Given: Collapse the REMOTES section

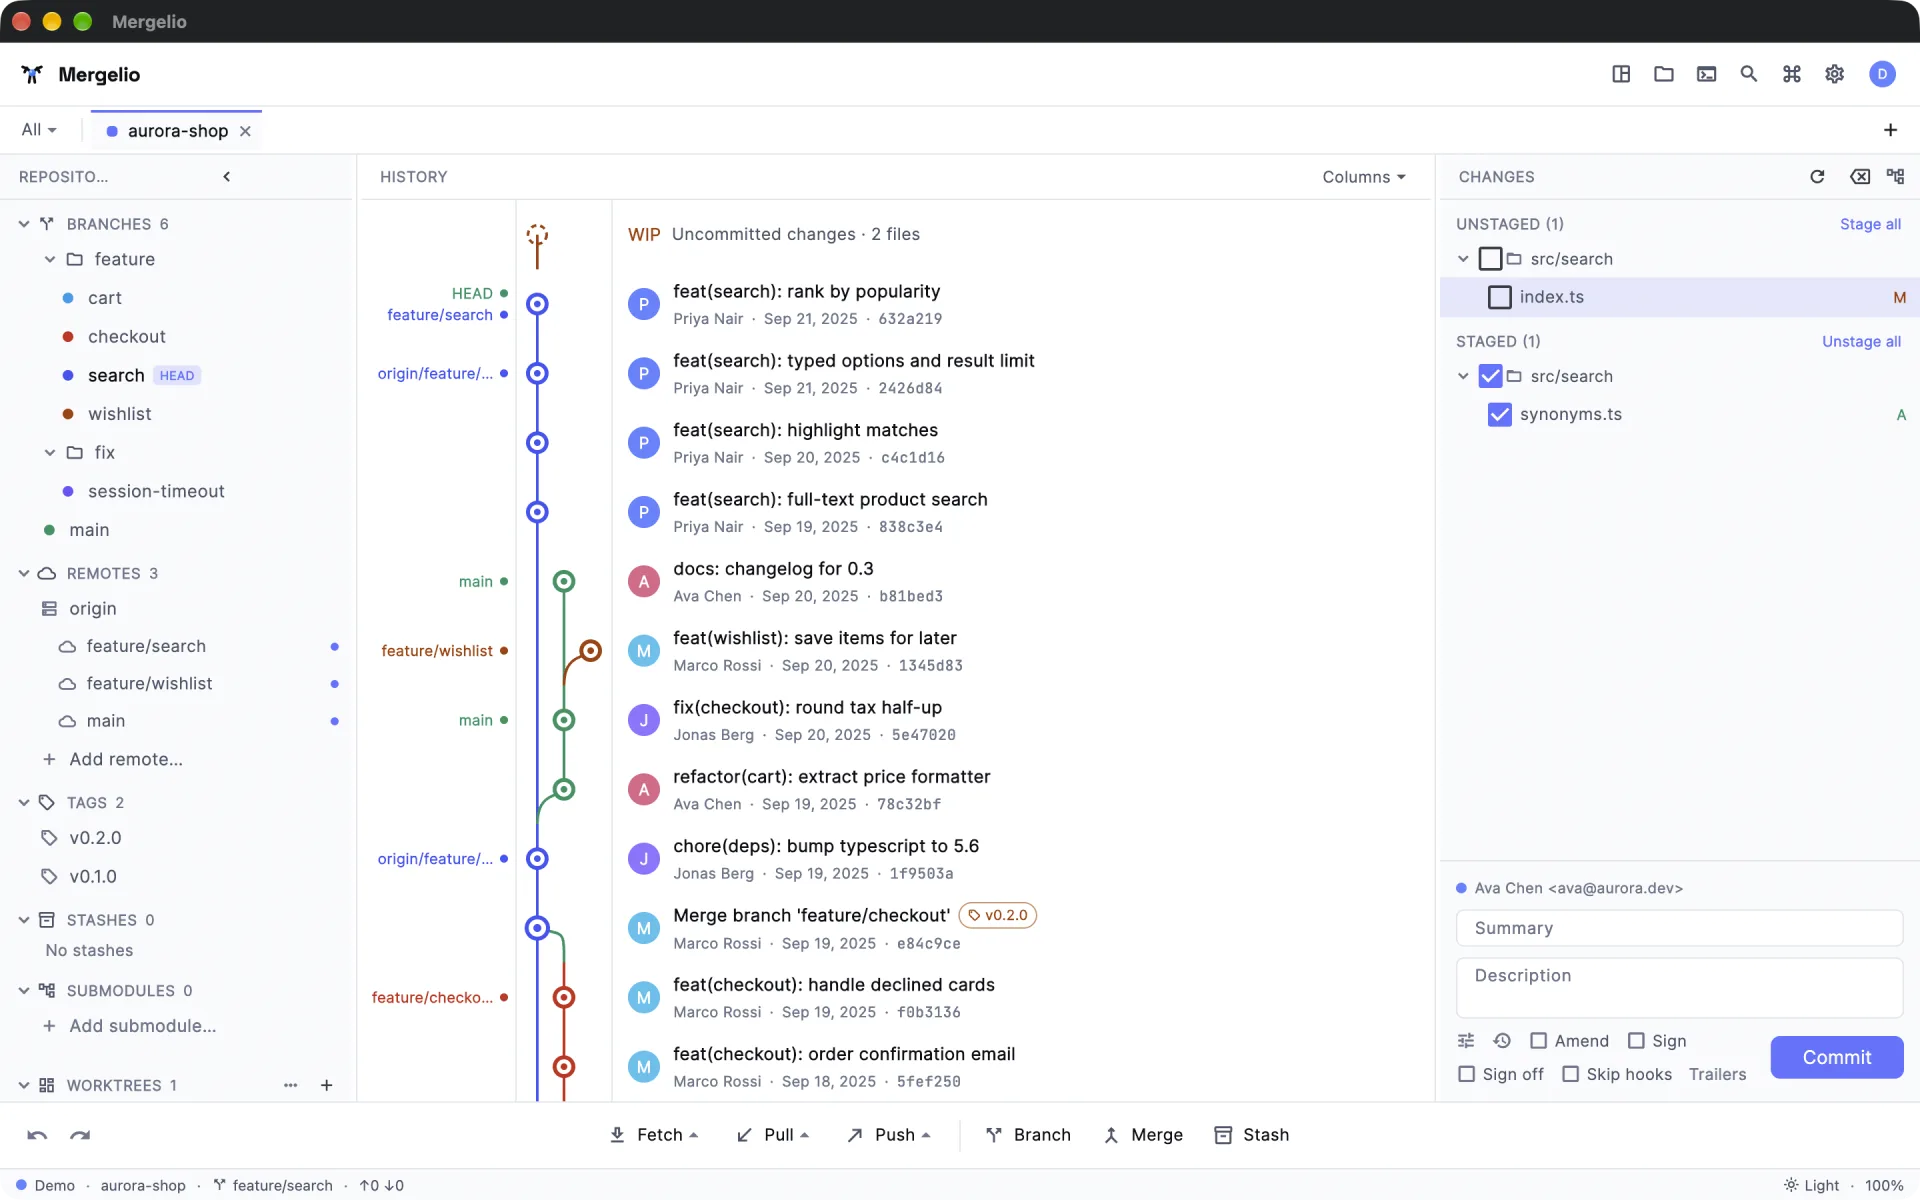Looking at the screenshot, I should (24, 573).
